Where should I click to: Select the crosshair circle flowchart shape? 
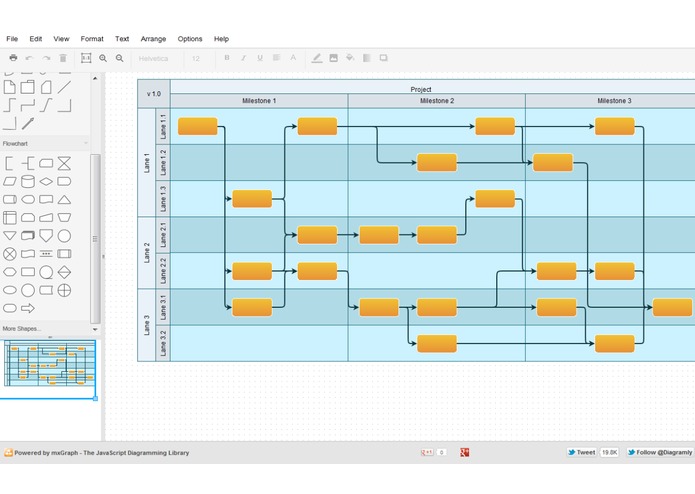click(64, 290)
